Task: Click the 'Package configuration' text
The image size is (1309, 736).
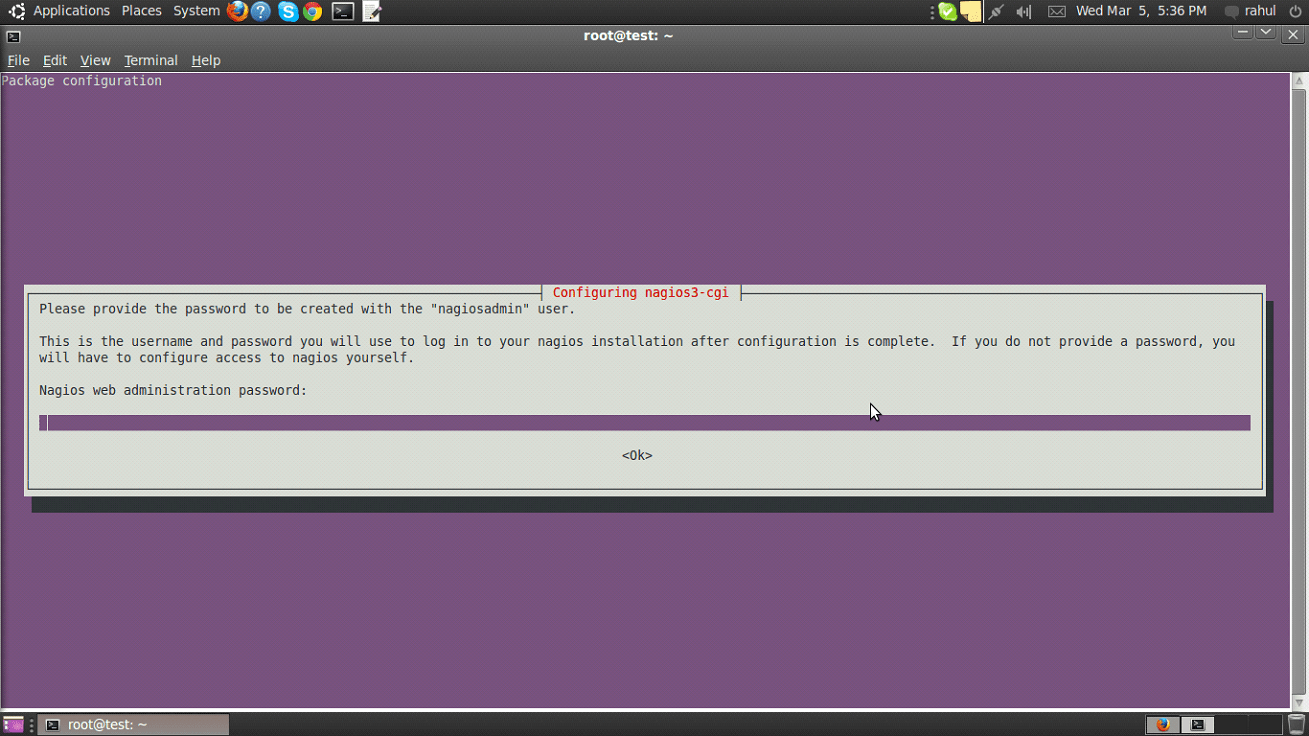Action: 82,81
